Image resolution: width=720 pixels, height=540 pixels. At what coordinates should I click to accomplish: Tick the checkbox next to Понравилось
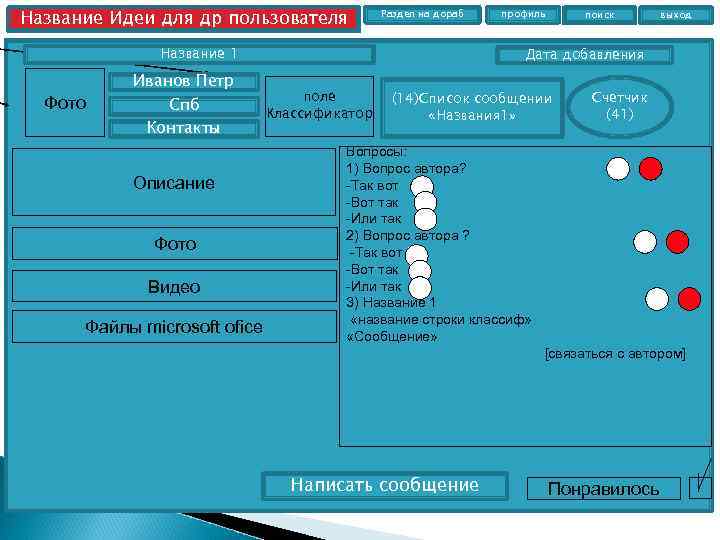click(x=700, y=488)
